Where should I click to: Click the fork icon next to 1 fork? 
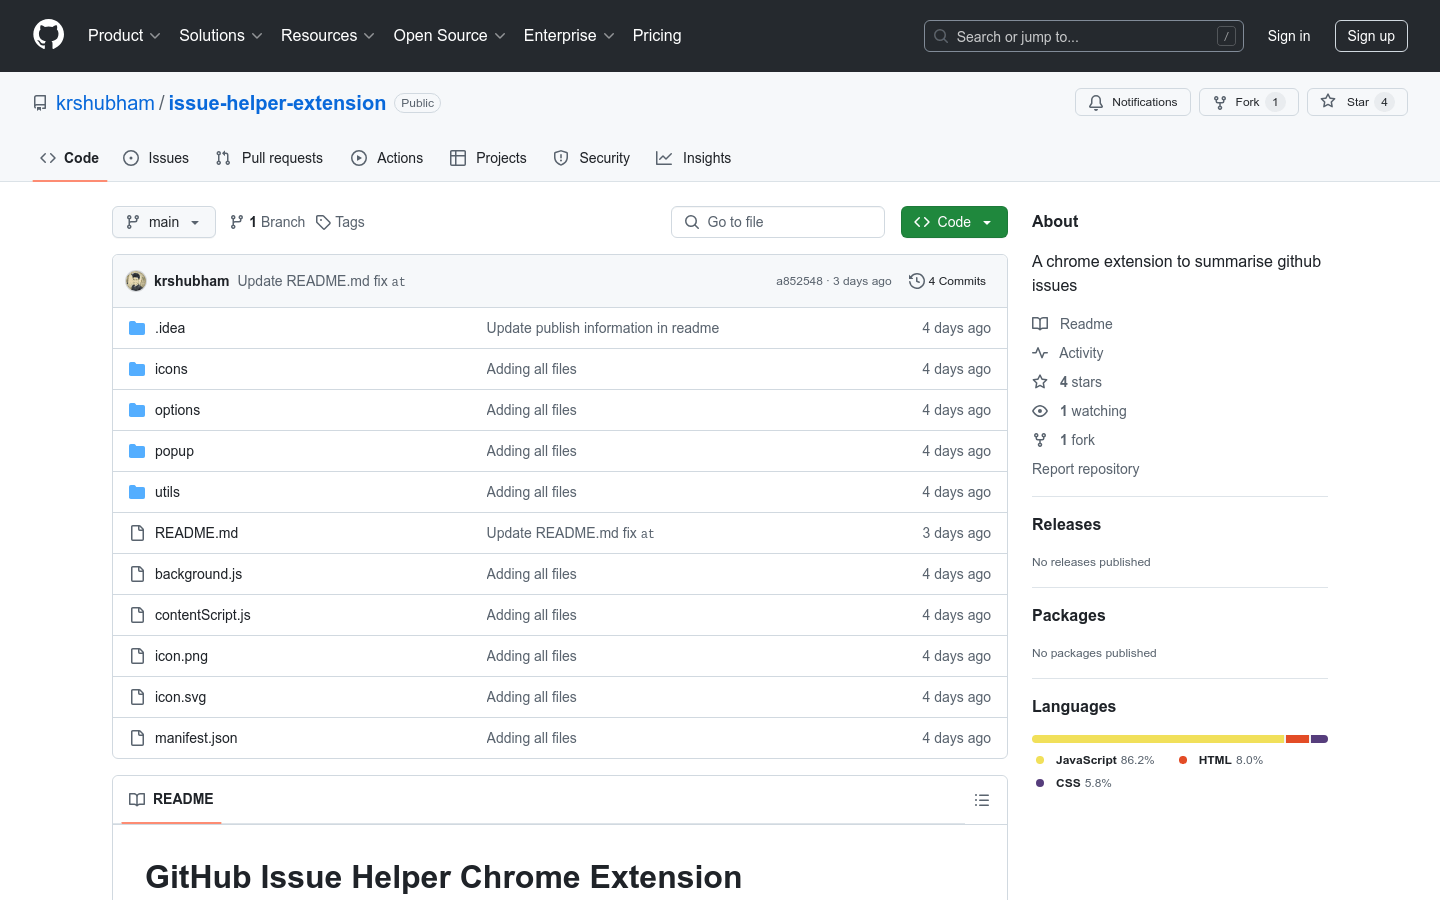(1040, 440)
